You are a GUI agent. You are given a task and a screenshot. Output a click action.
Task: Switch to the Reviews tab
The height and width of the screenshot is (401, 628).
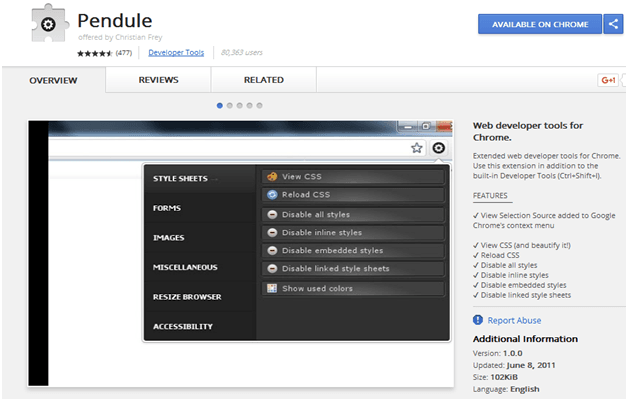pos(159,80)
